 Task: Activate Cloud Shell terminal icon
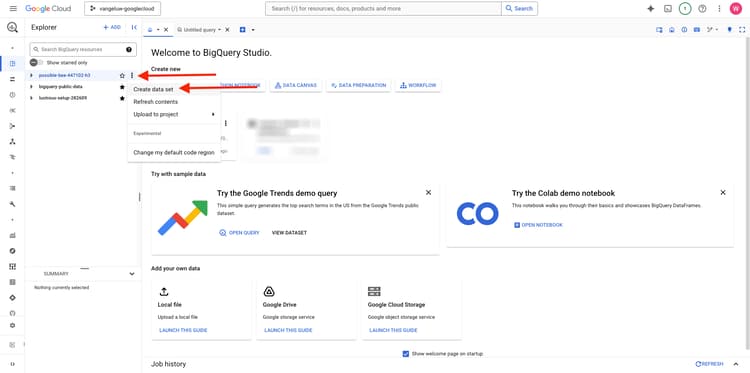pos(668,9)
